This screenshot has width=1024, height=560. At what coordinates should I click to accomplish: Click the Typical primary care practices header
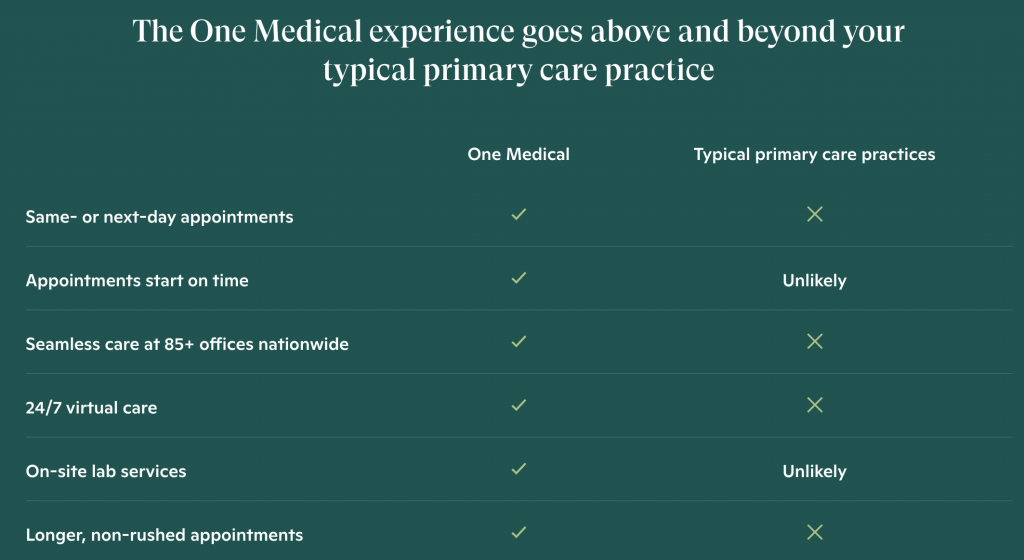point(814,155)
